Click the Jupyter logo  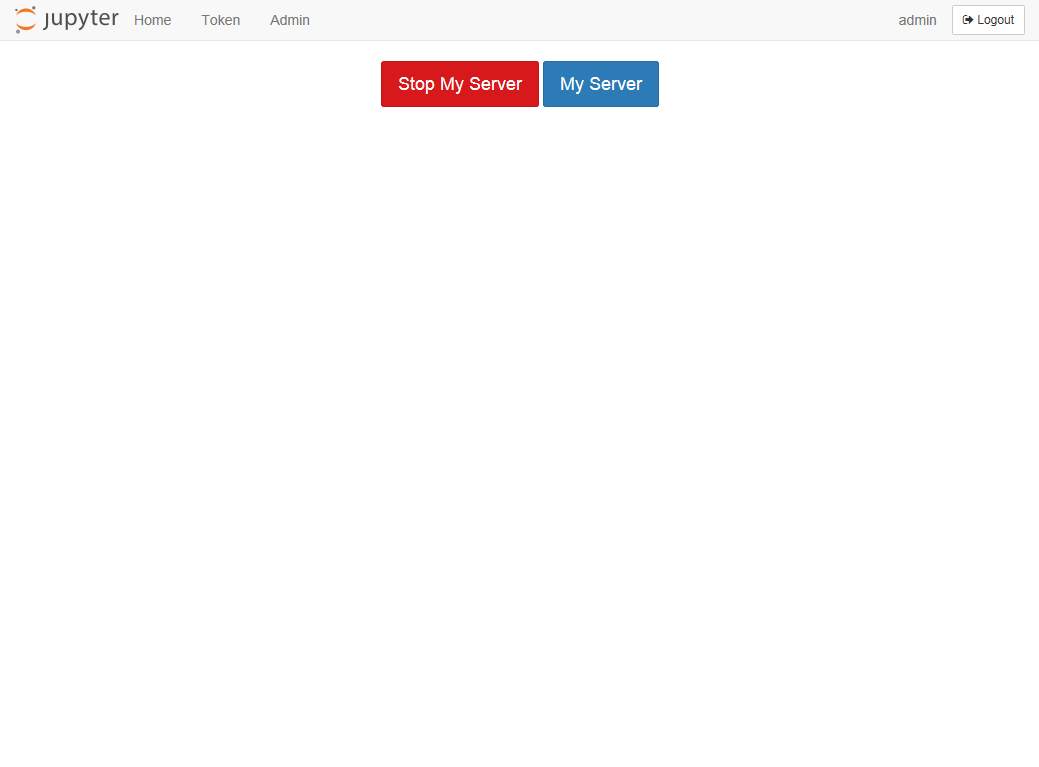click(x=66, y=20)
